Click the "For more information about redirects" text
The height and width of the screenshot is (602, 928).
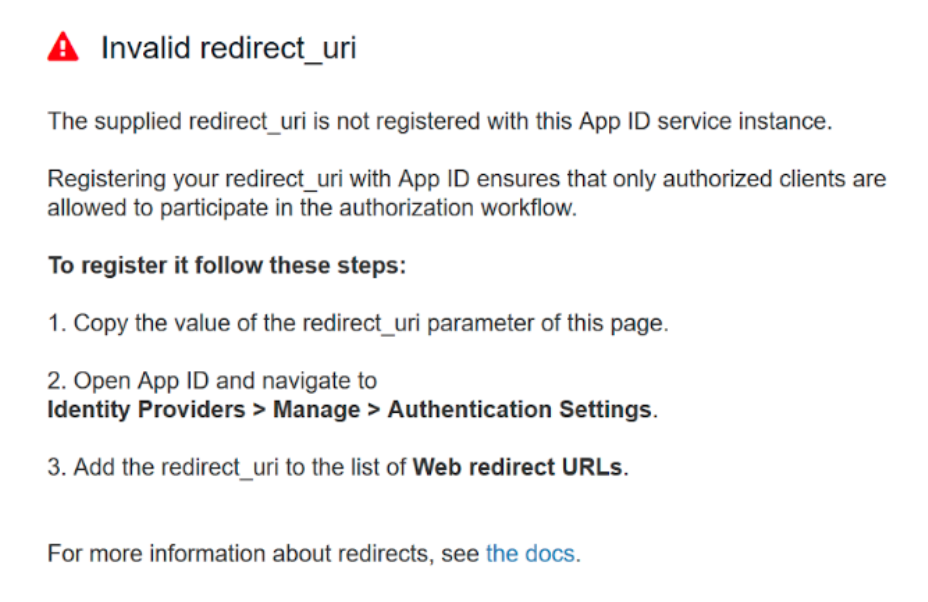pyautogui.click(x=264, y=553)
